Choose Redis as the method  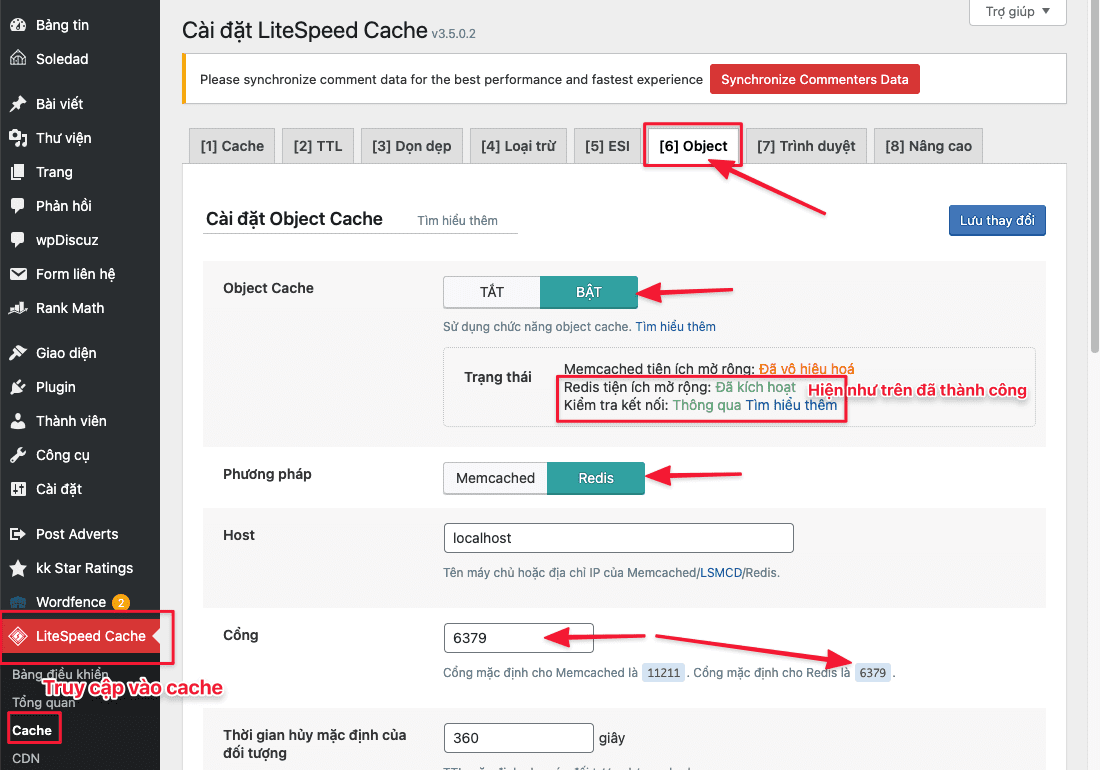[596, 478]
